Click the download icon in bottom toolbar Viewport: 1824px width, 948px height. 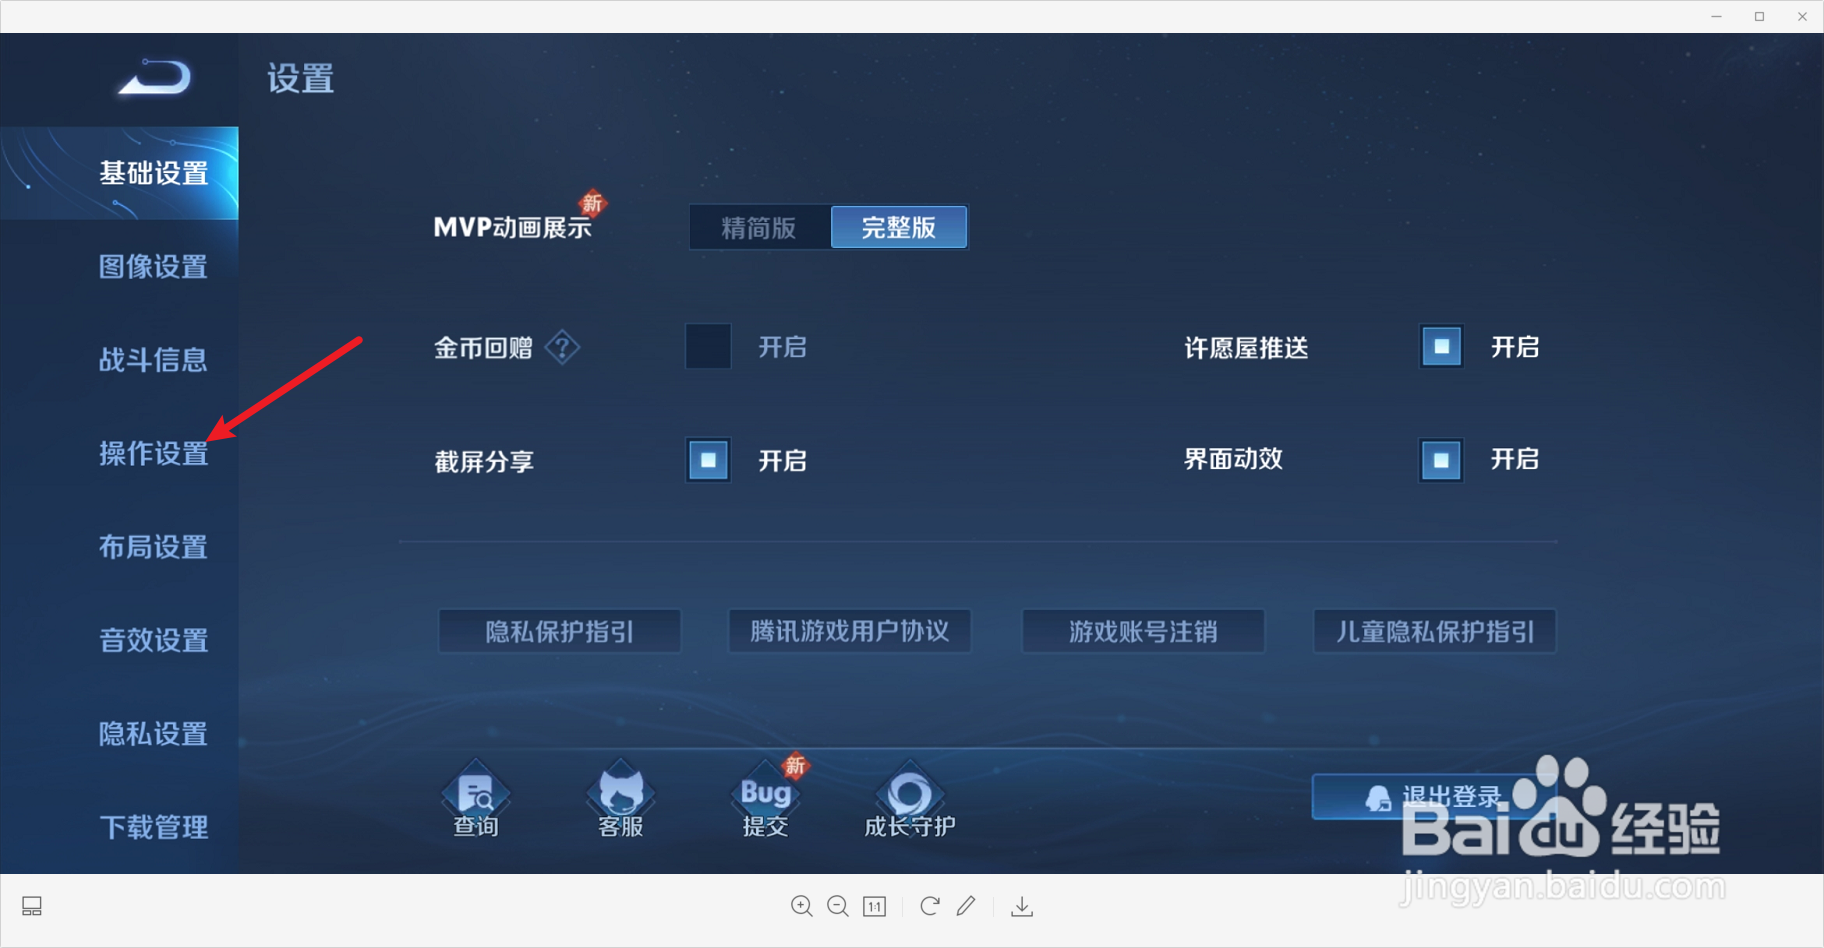click(x=1021, y=906)
